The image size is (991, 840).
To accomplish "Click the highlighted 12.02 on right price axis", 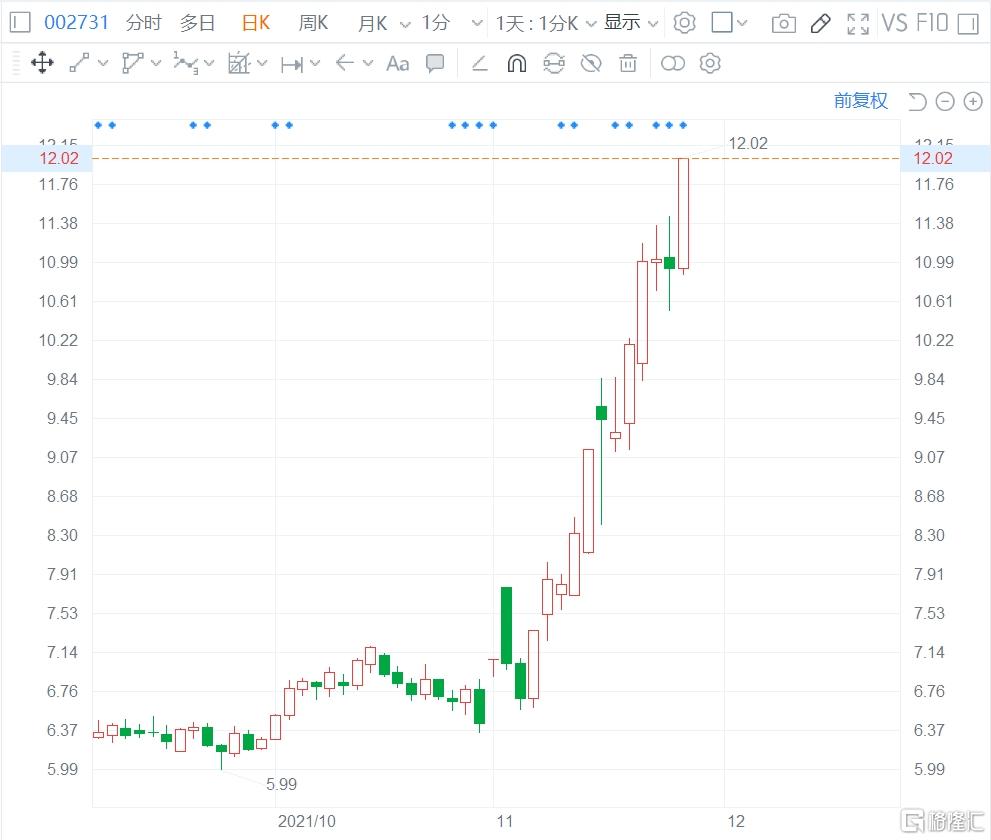I will [933, 158].
